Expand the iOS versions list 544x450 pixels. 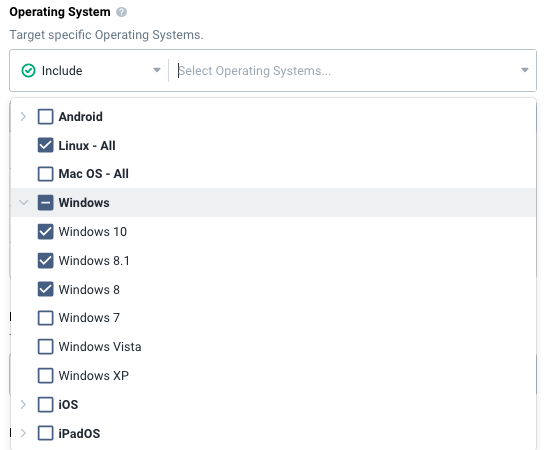pos(23,405)
